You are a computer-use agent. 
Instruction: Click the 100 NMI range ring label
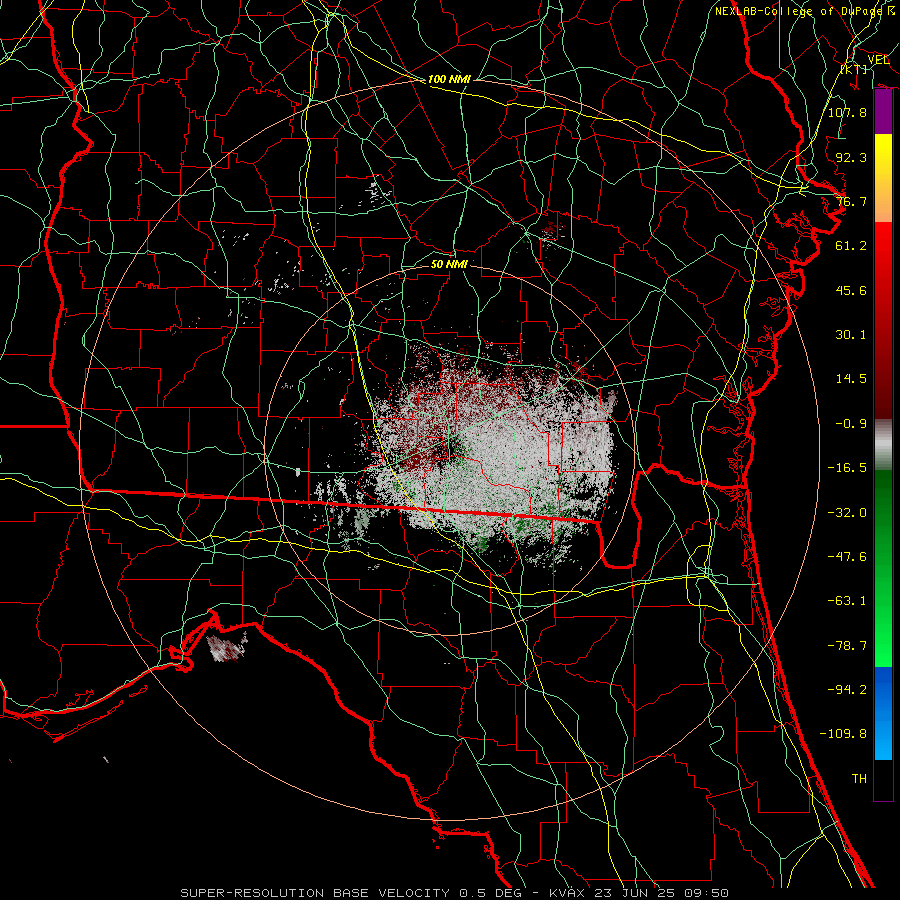coord(449,79)
